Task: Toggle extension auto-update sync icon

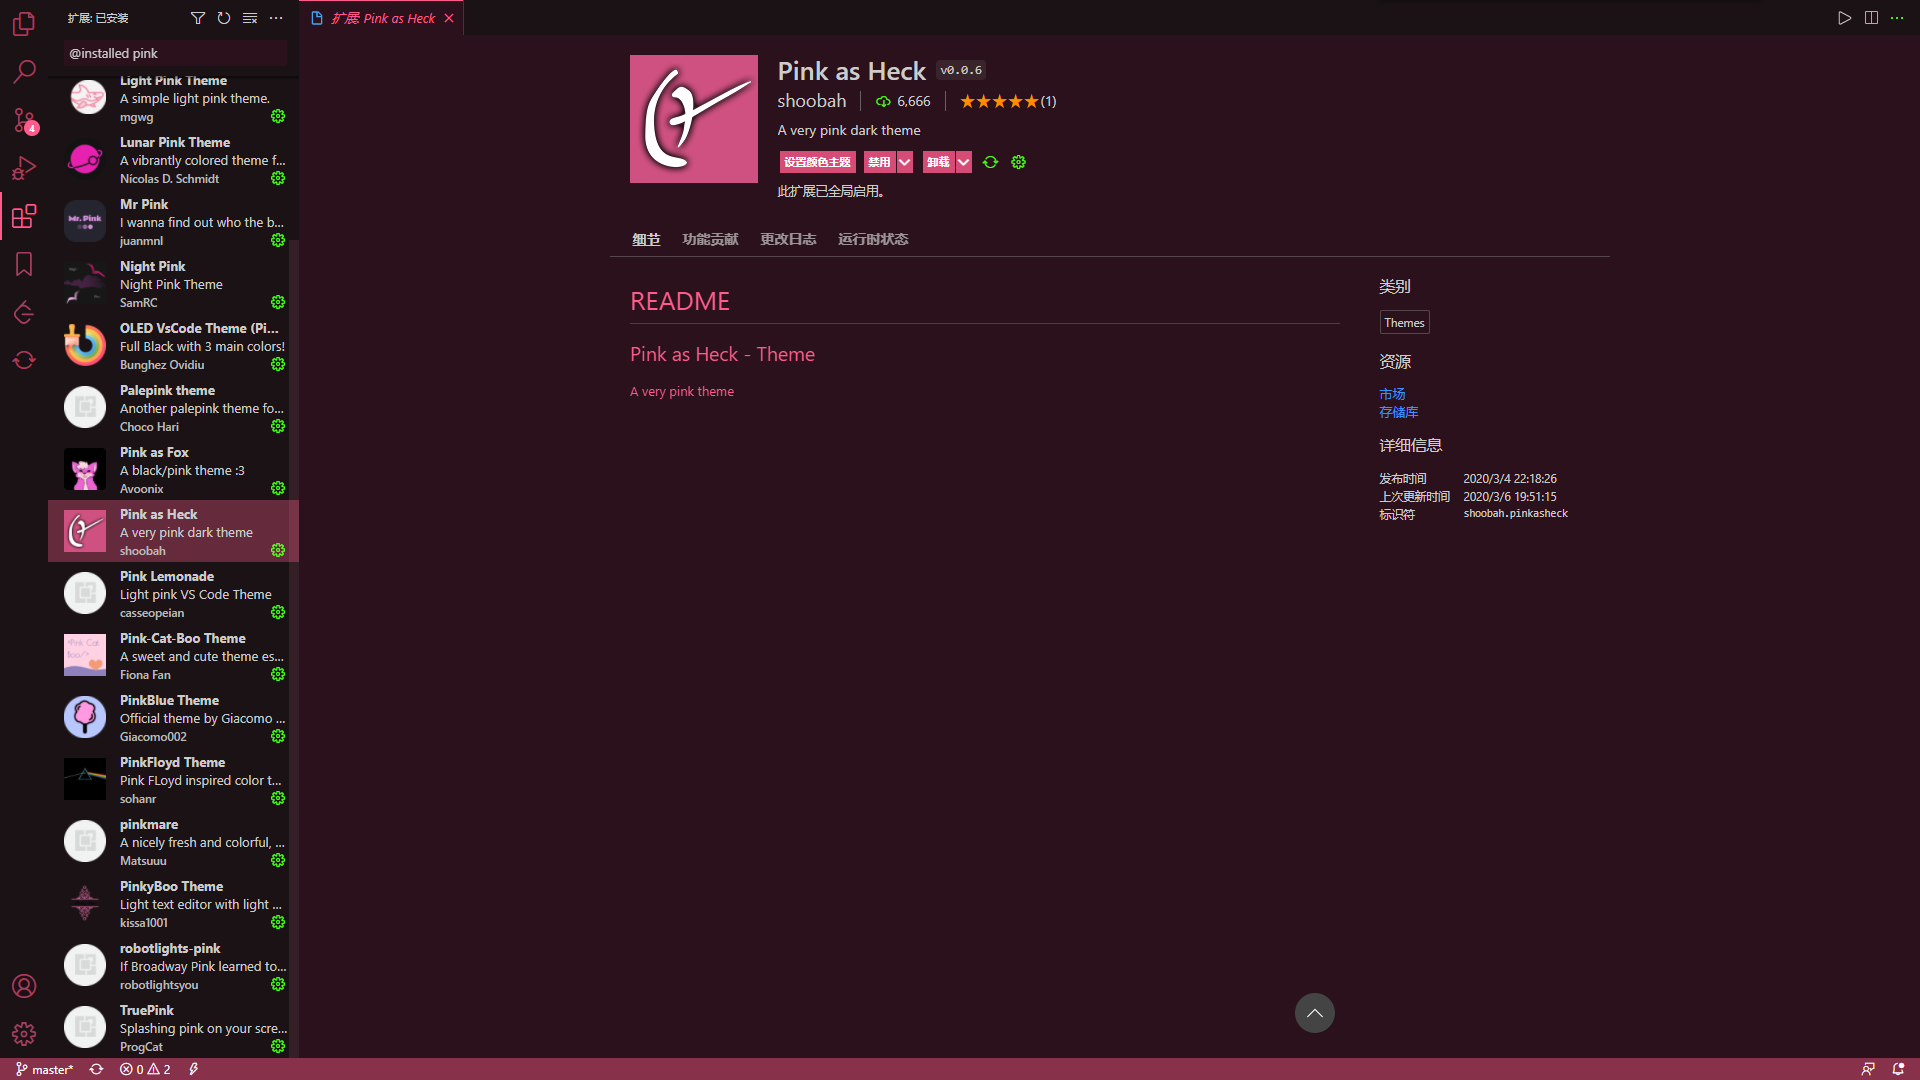Action: [990, 162]
